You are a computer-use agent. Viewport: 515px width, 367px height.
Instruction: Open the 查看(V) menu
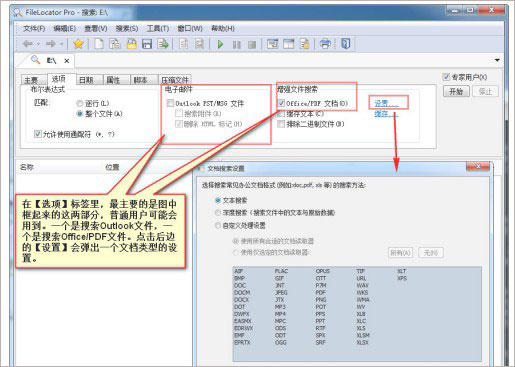(x=96, y=28)
